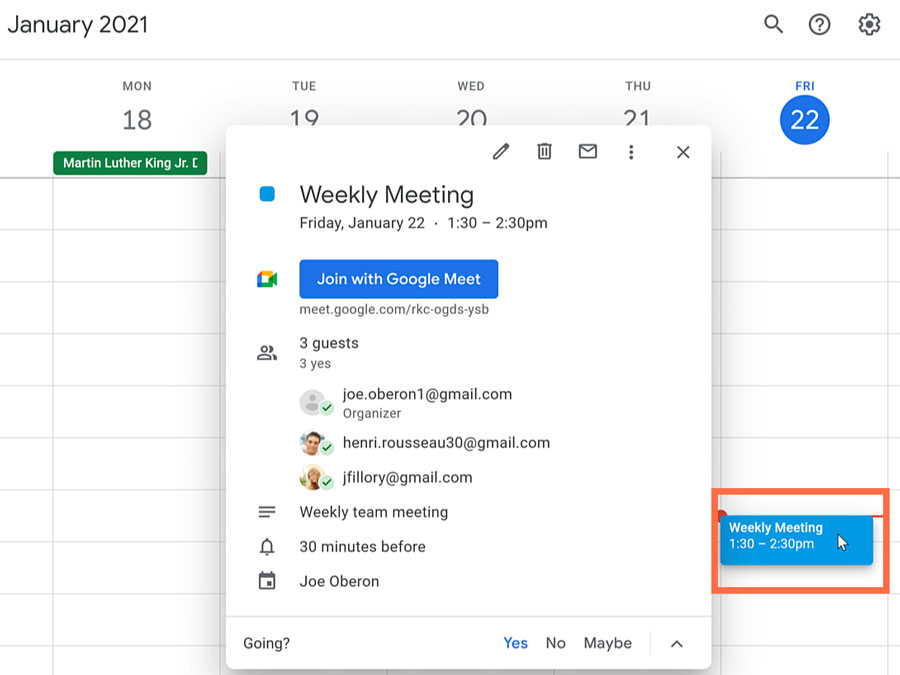Image resolution: width=900 pixels, height=675 pixels.
Task: Click the guests people icon
Action: point(267,352)
